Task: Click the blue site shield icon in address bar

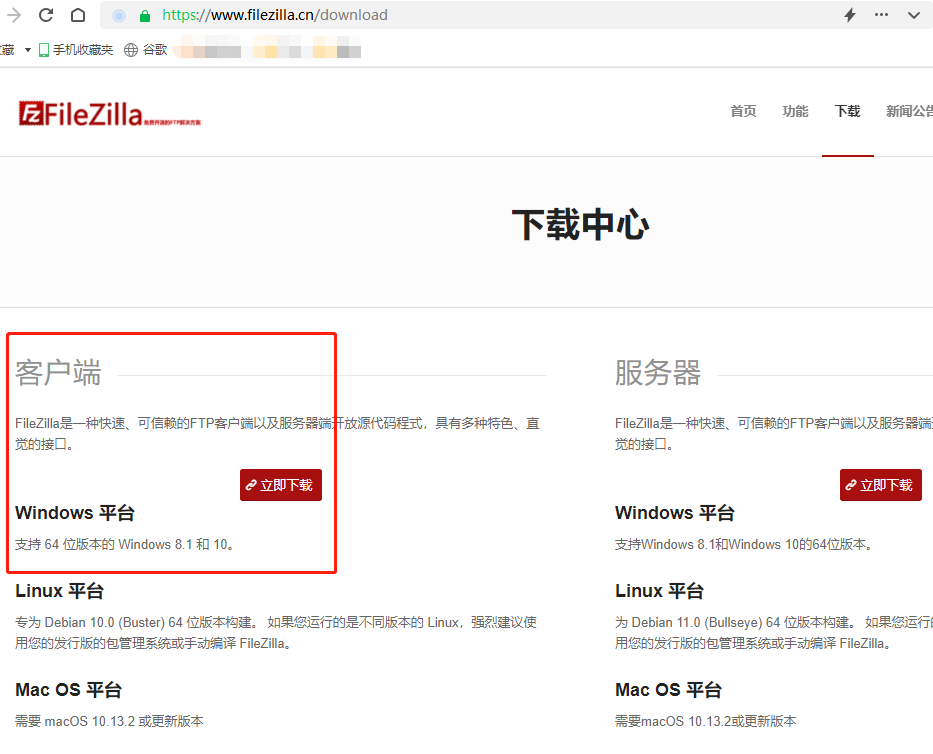Action: (x=119, y=15)
